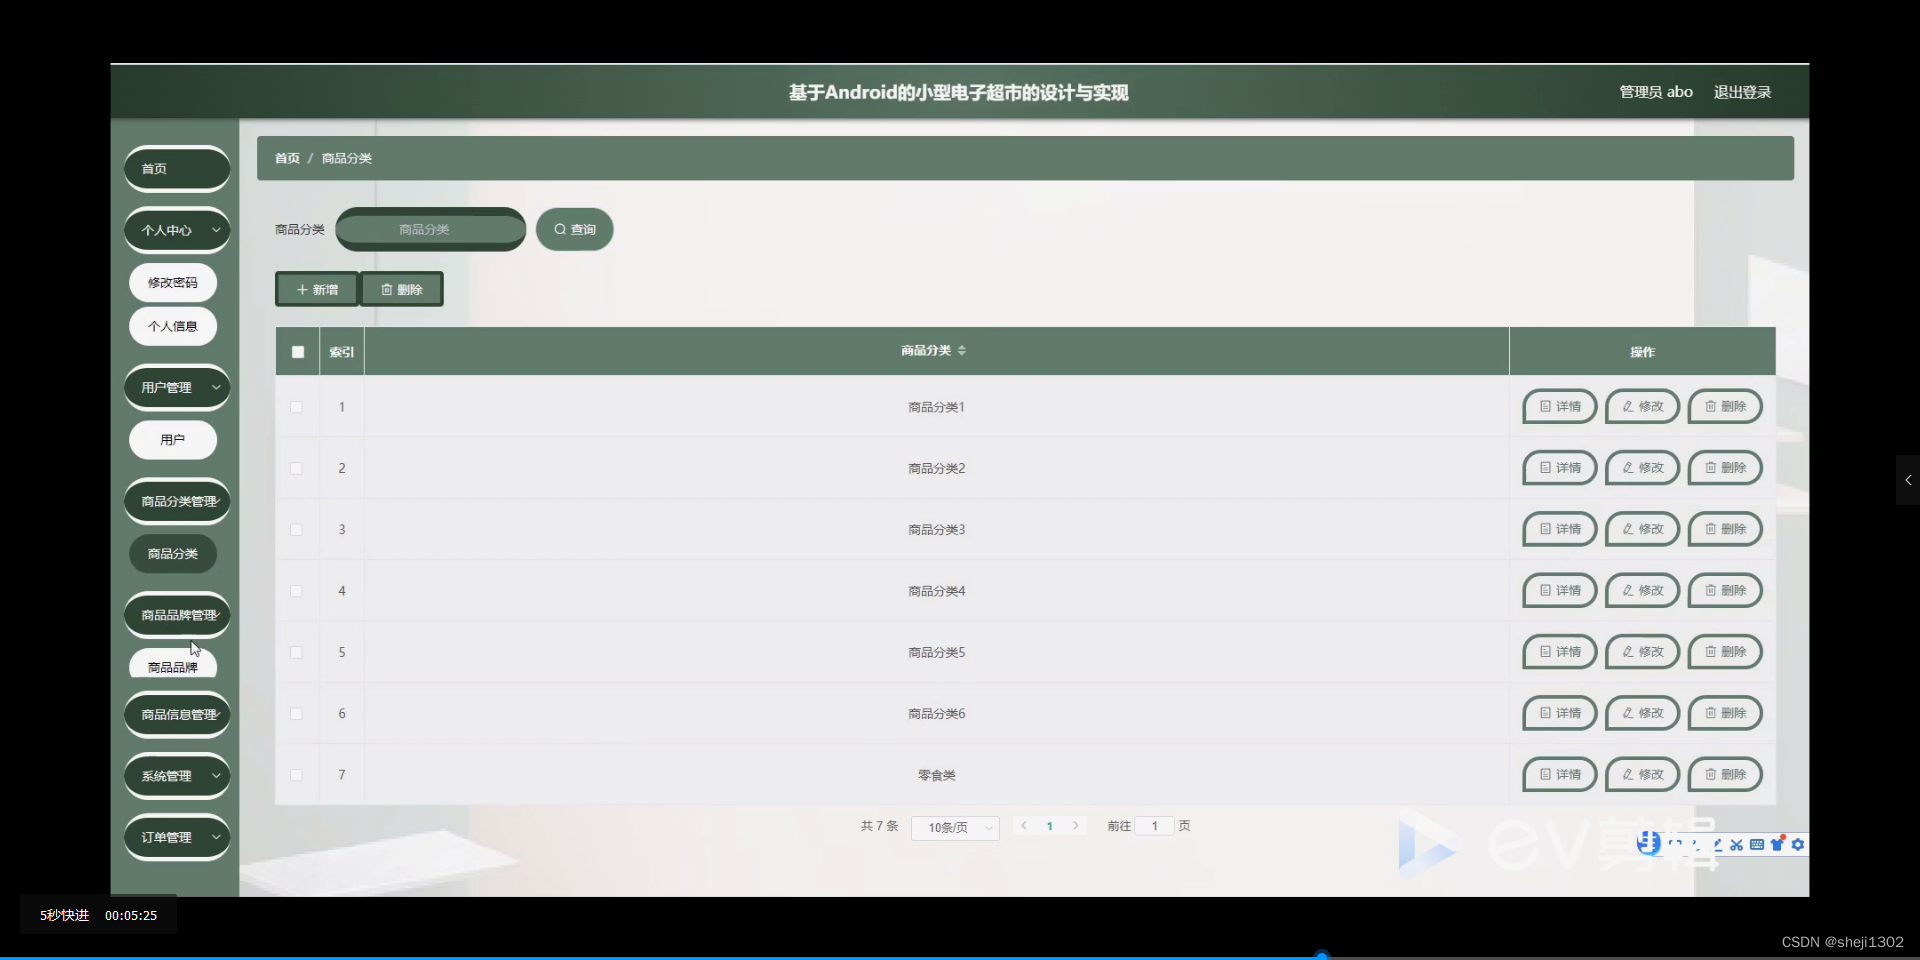Select 首页 in the sidebar menu

point(176,168)
